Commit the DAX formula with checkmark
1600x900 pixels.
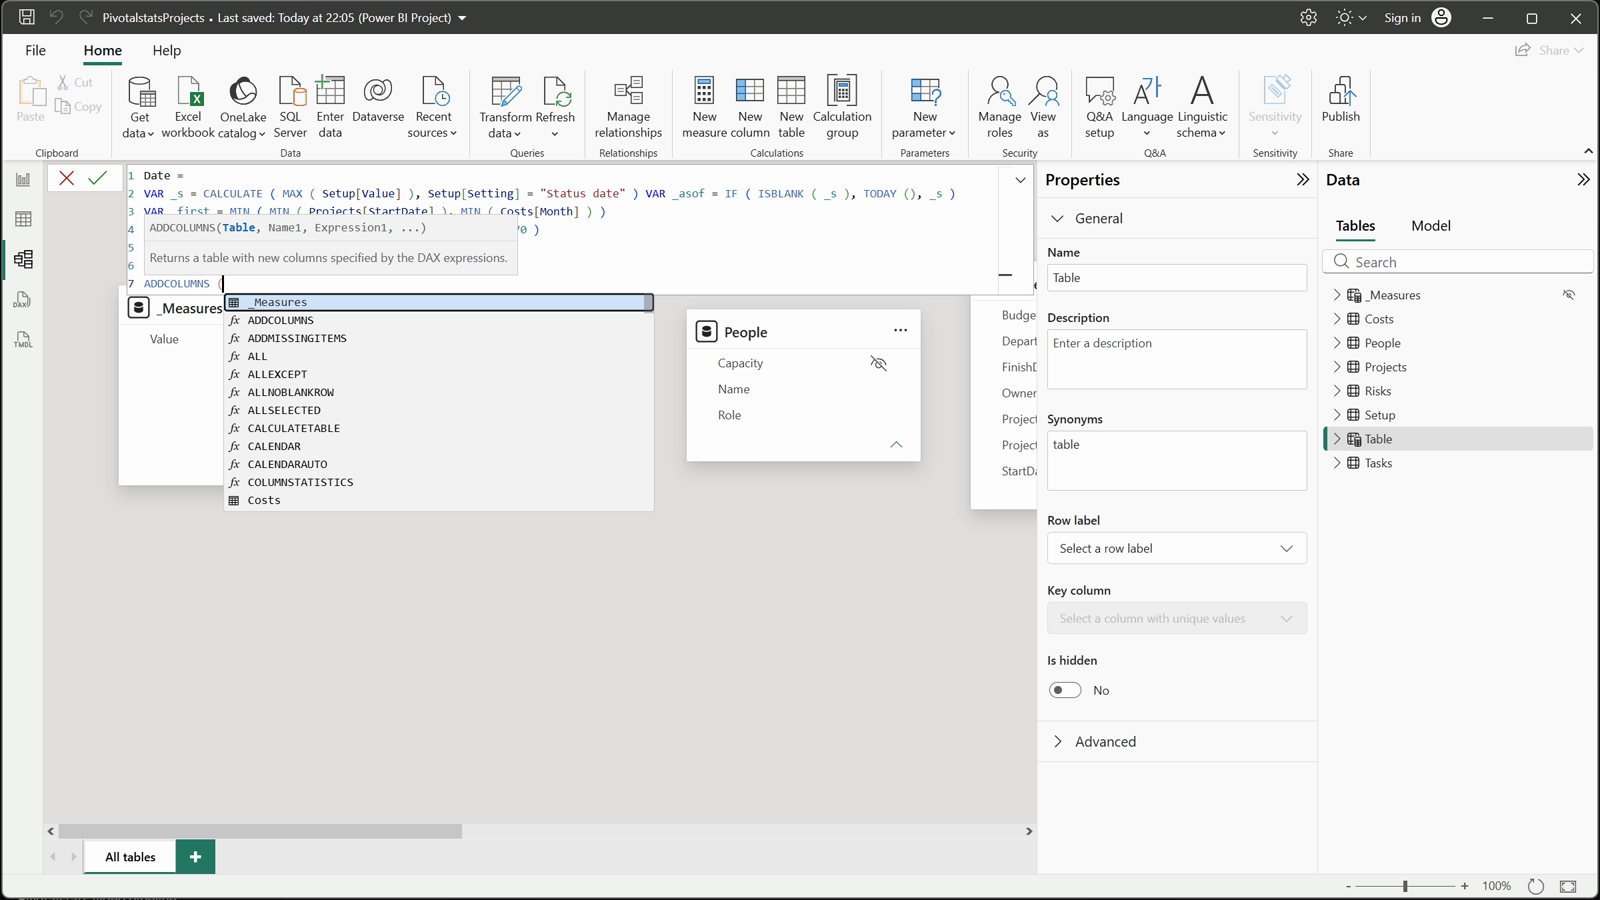(97, 178)
